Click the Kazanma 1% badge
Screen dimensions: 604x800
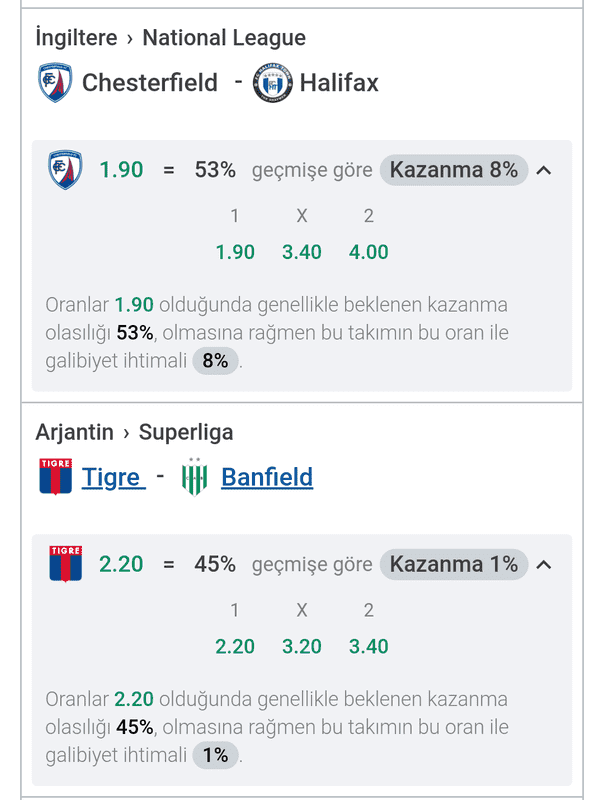tap(454, 564)
